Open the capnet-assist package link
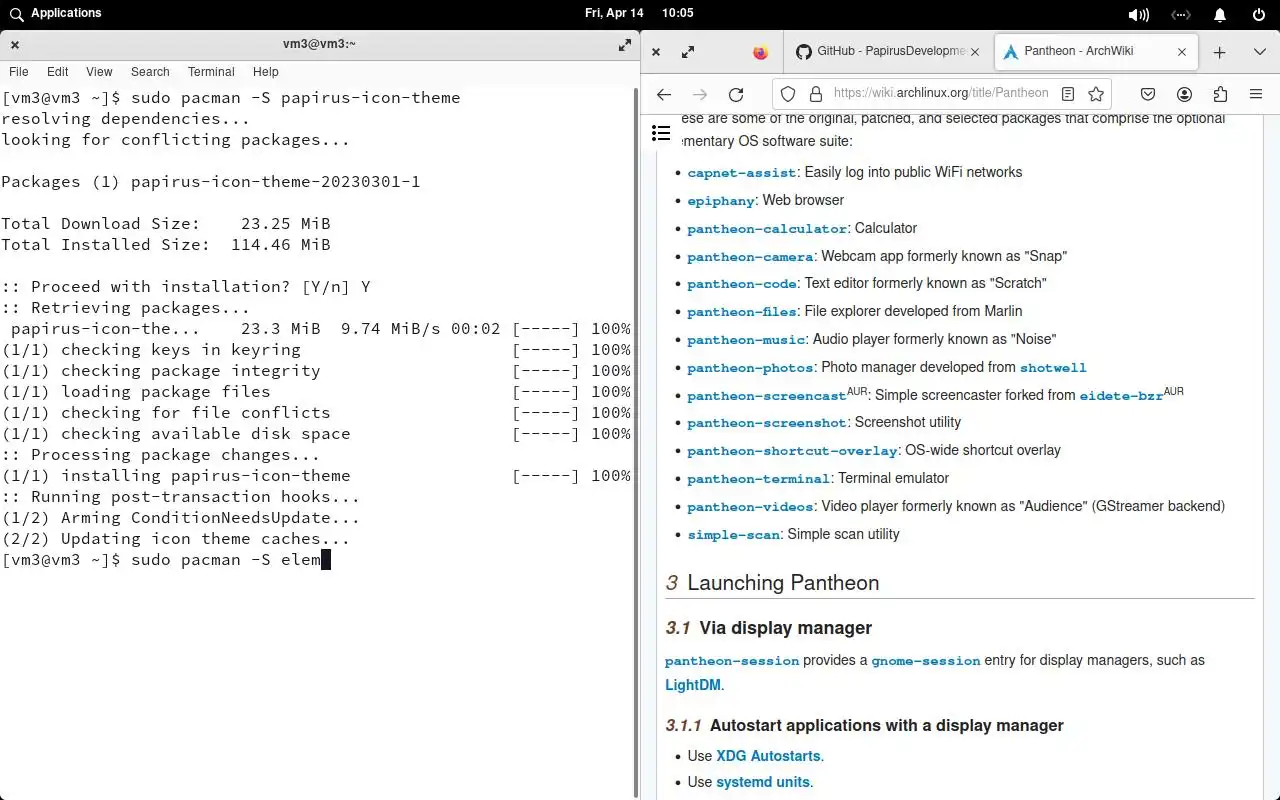Screen dimensions: 1280x800 742,173
